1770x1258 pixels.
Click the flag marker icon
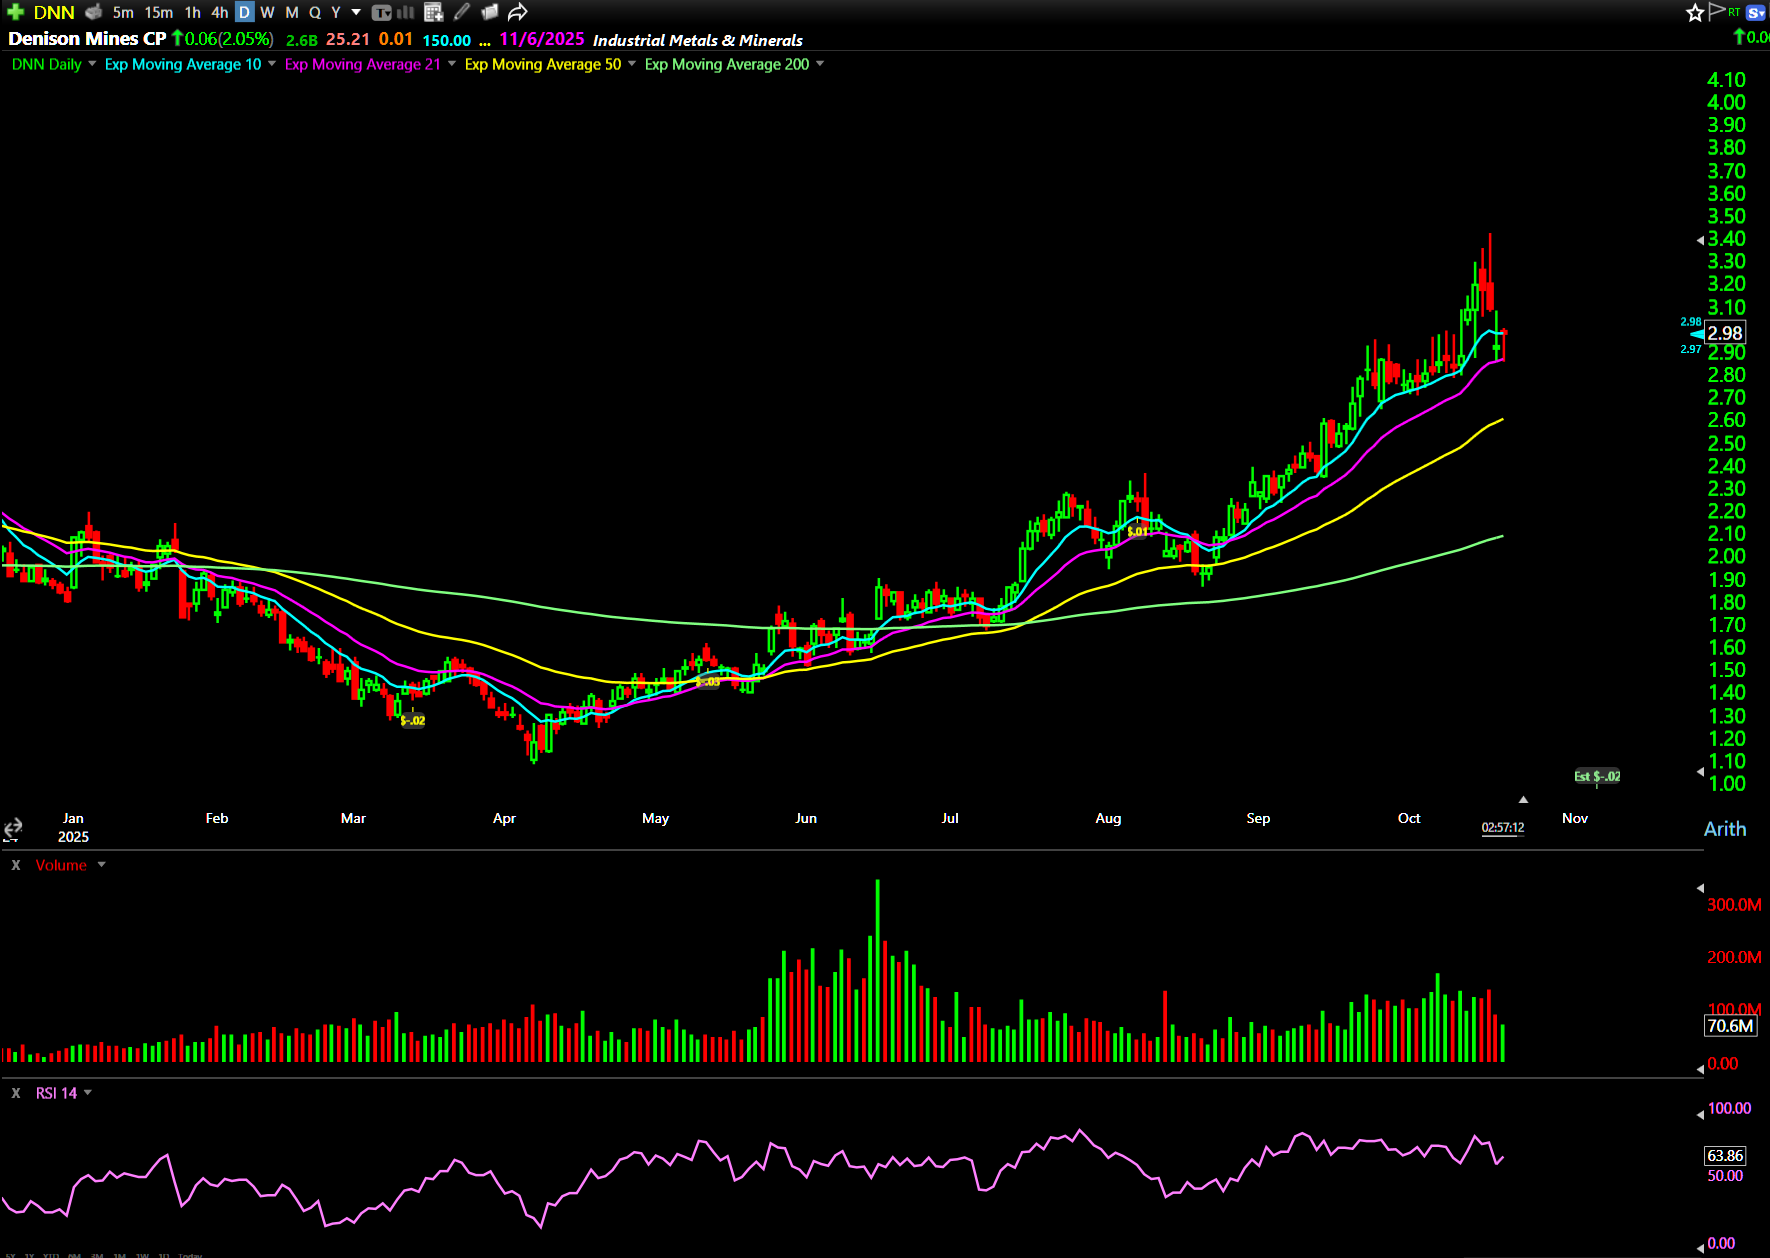click(1717, 12)
